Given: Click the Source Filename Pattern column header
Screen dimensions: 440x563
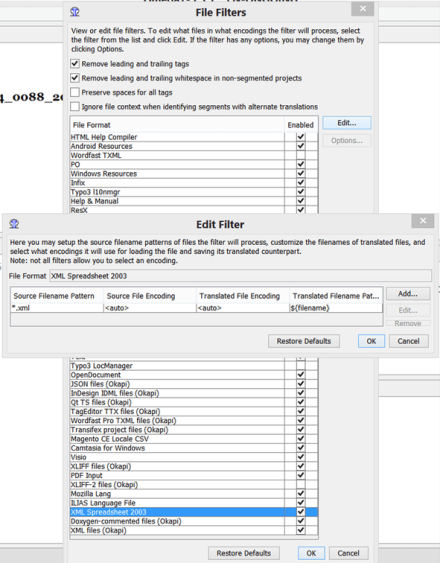Looking at the screenshot, I should coord(57,296).
